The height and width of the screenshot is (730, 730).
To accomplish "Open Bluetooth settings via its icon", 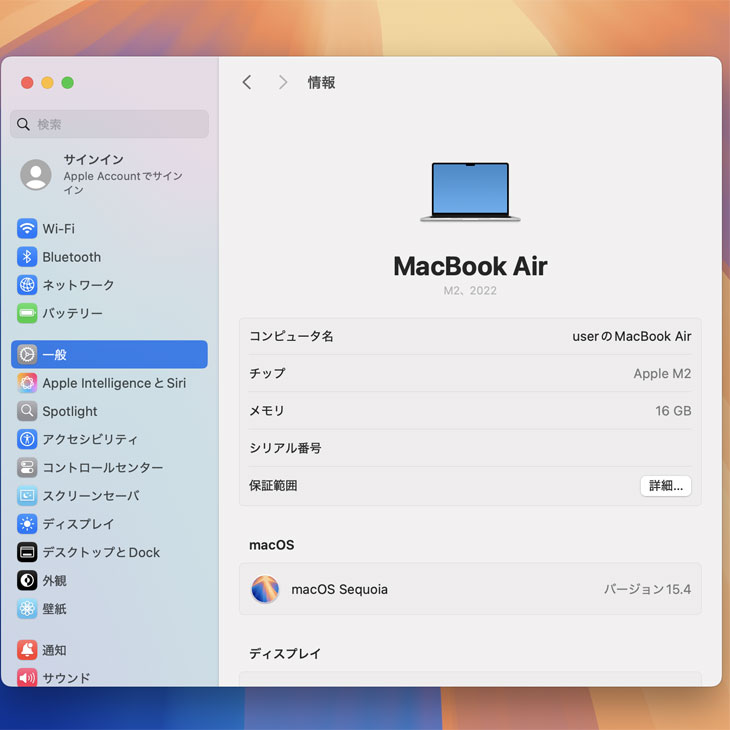I will point(27,257).
